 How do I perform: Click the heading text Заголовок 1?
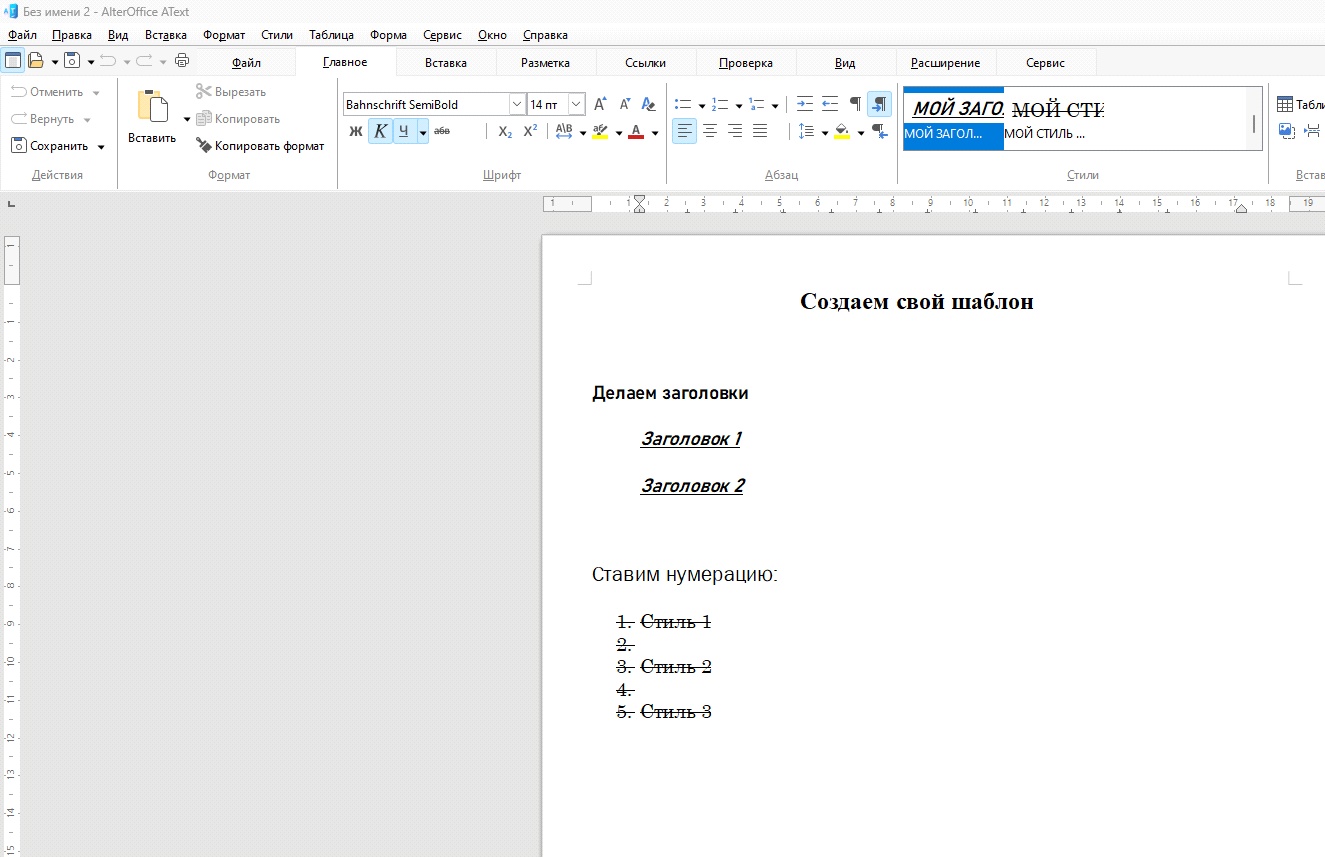(691, 439)
